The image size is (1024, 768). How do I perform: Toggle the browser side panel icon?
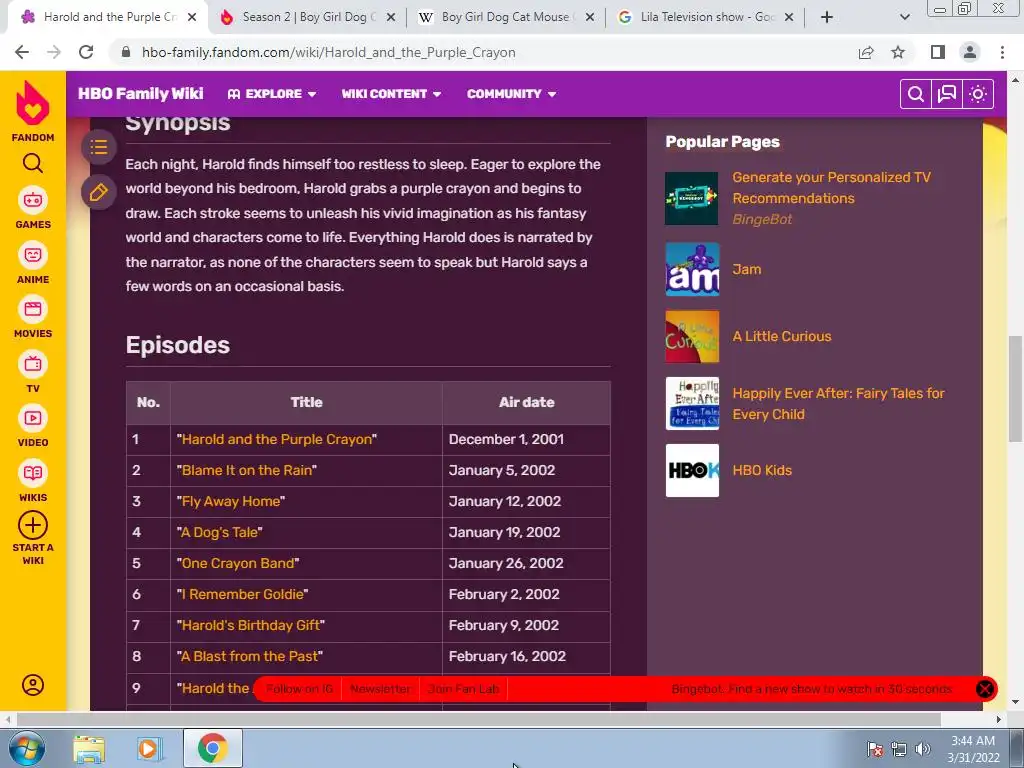click(938, 52)
